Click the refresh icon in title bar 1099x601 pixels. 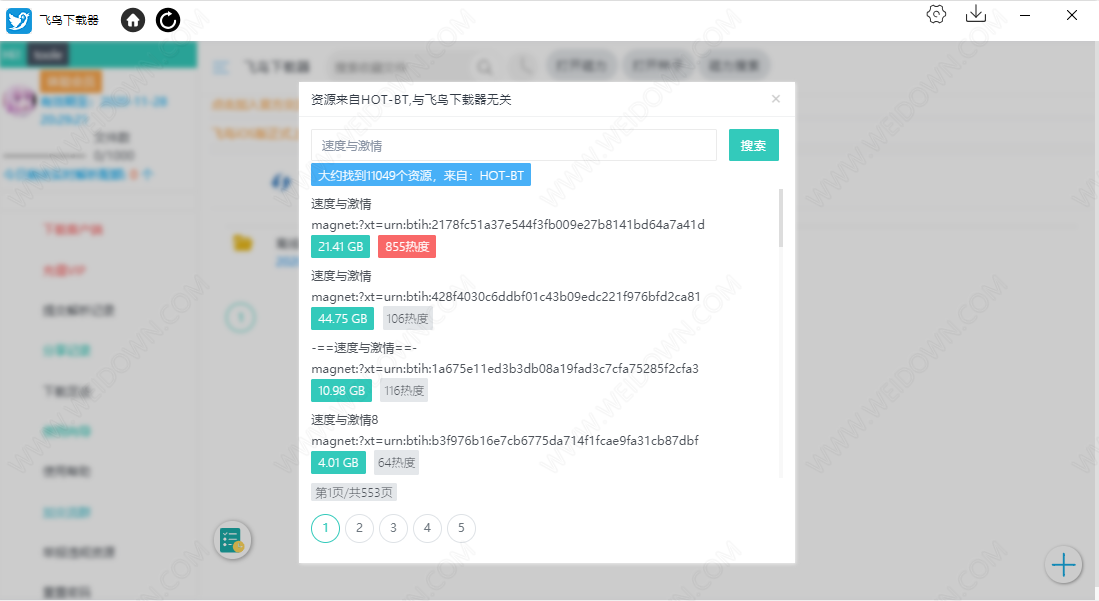coord(168,19)
